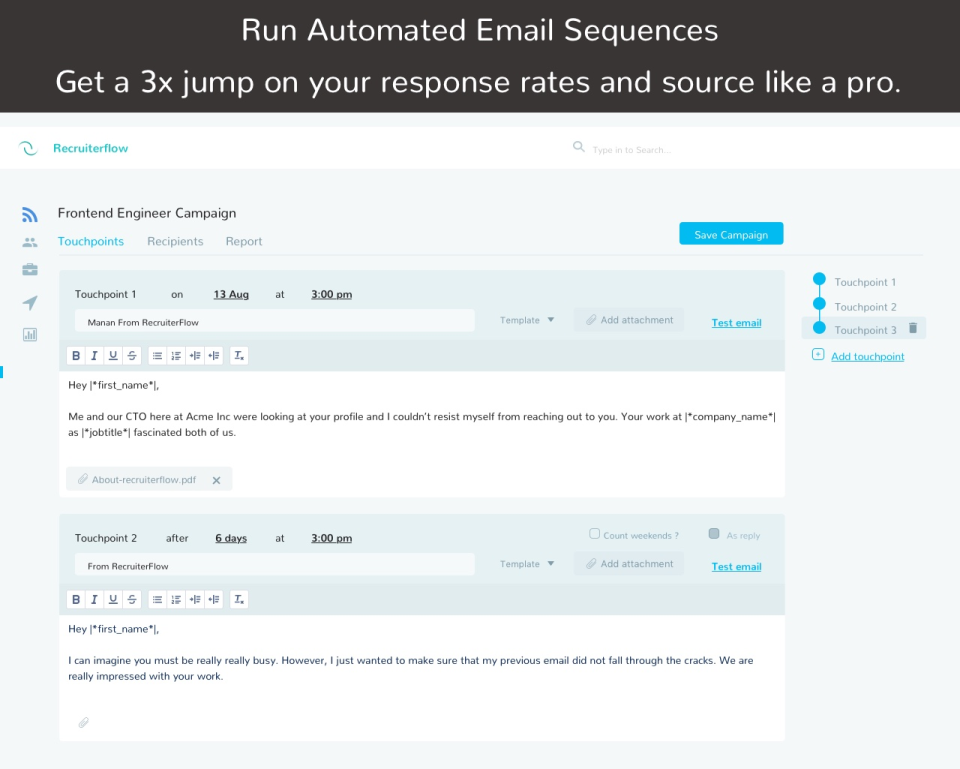
Task: Open the Report tab
Action: tap(243, 241)
